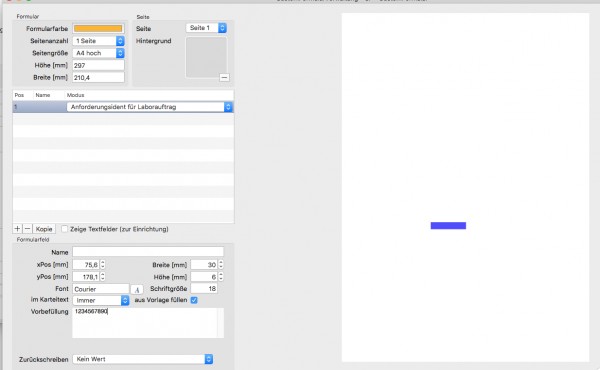The width and height of the screenshot is (600, 370).
Task: Adjust the Höhe field stepper in Formularfeld
Action: pyautogui.click(x=221, y=277)
